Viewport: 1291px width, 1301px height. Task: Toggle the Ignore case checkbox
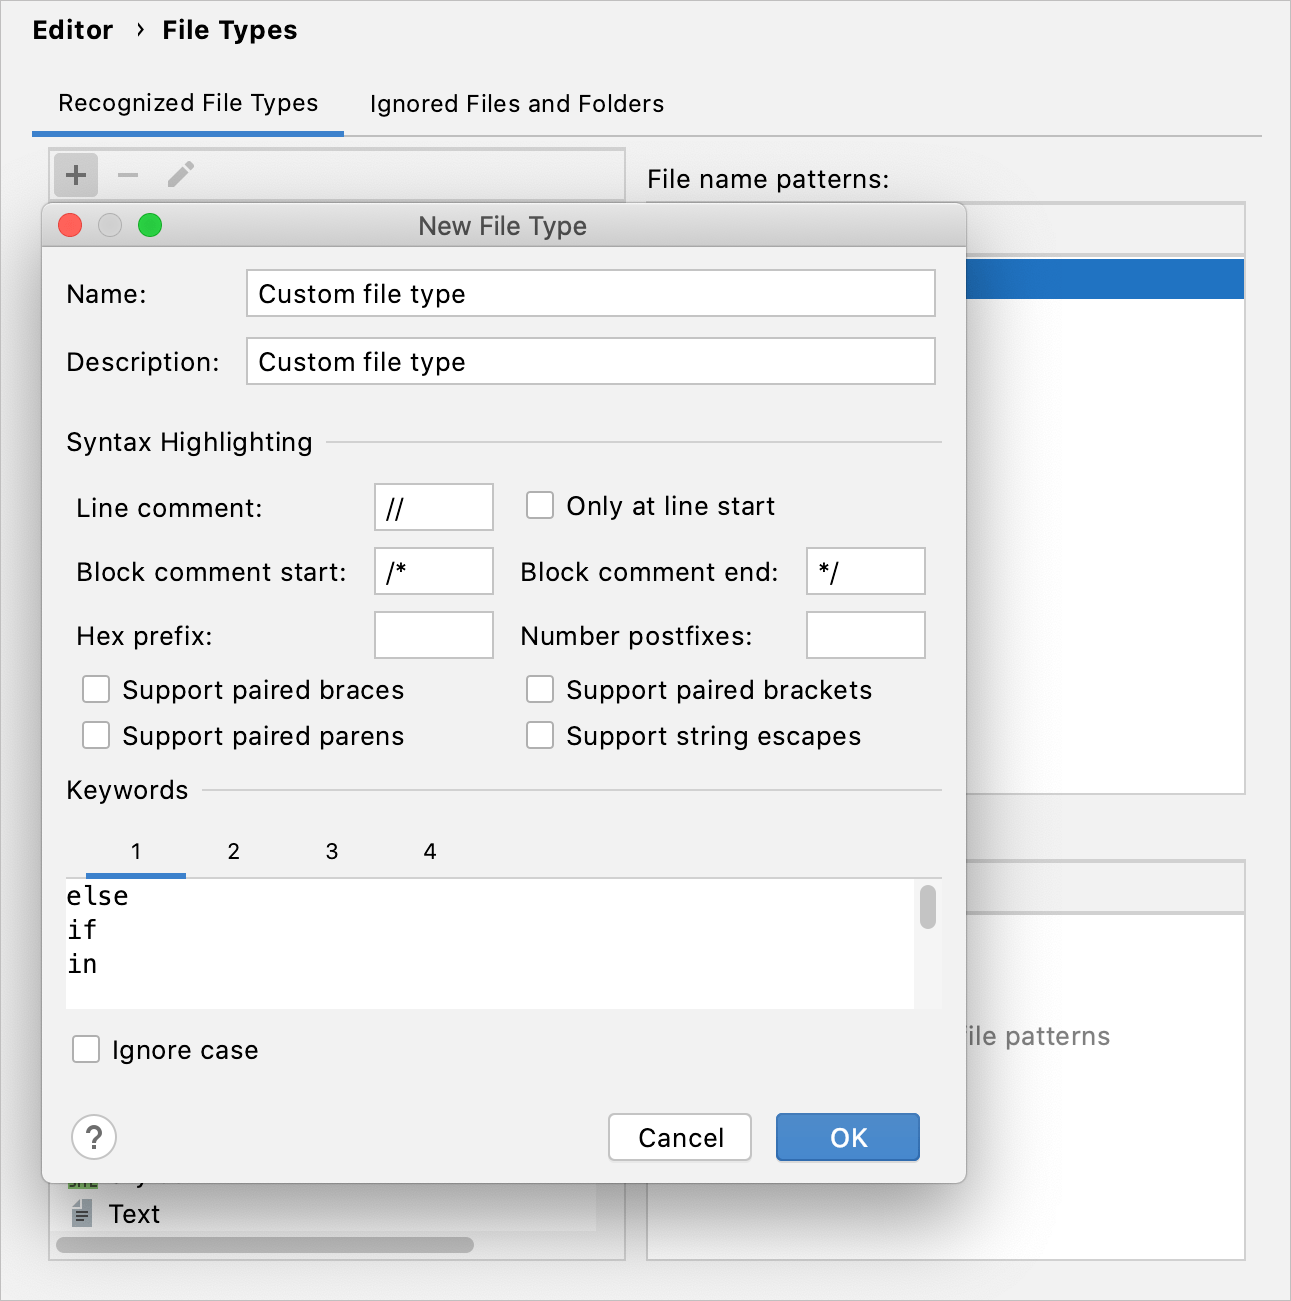(85, 1049)
